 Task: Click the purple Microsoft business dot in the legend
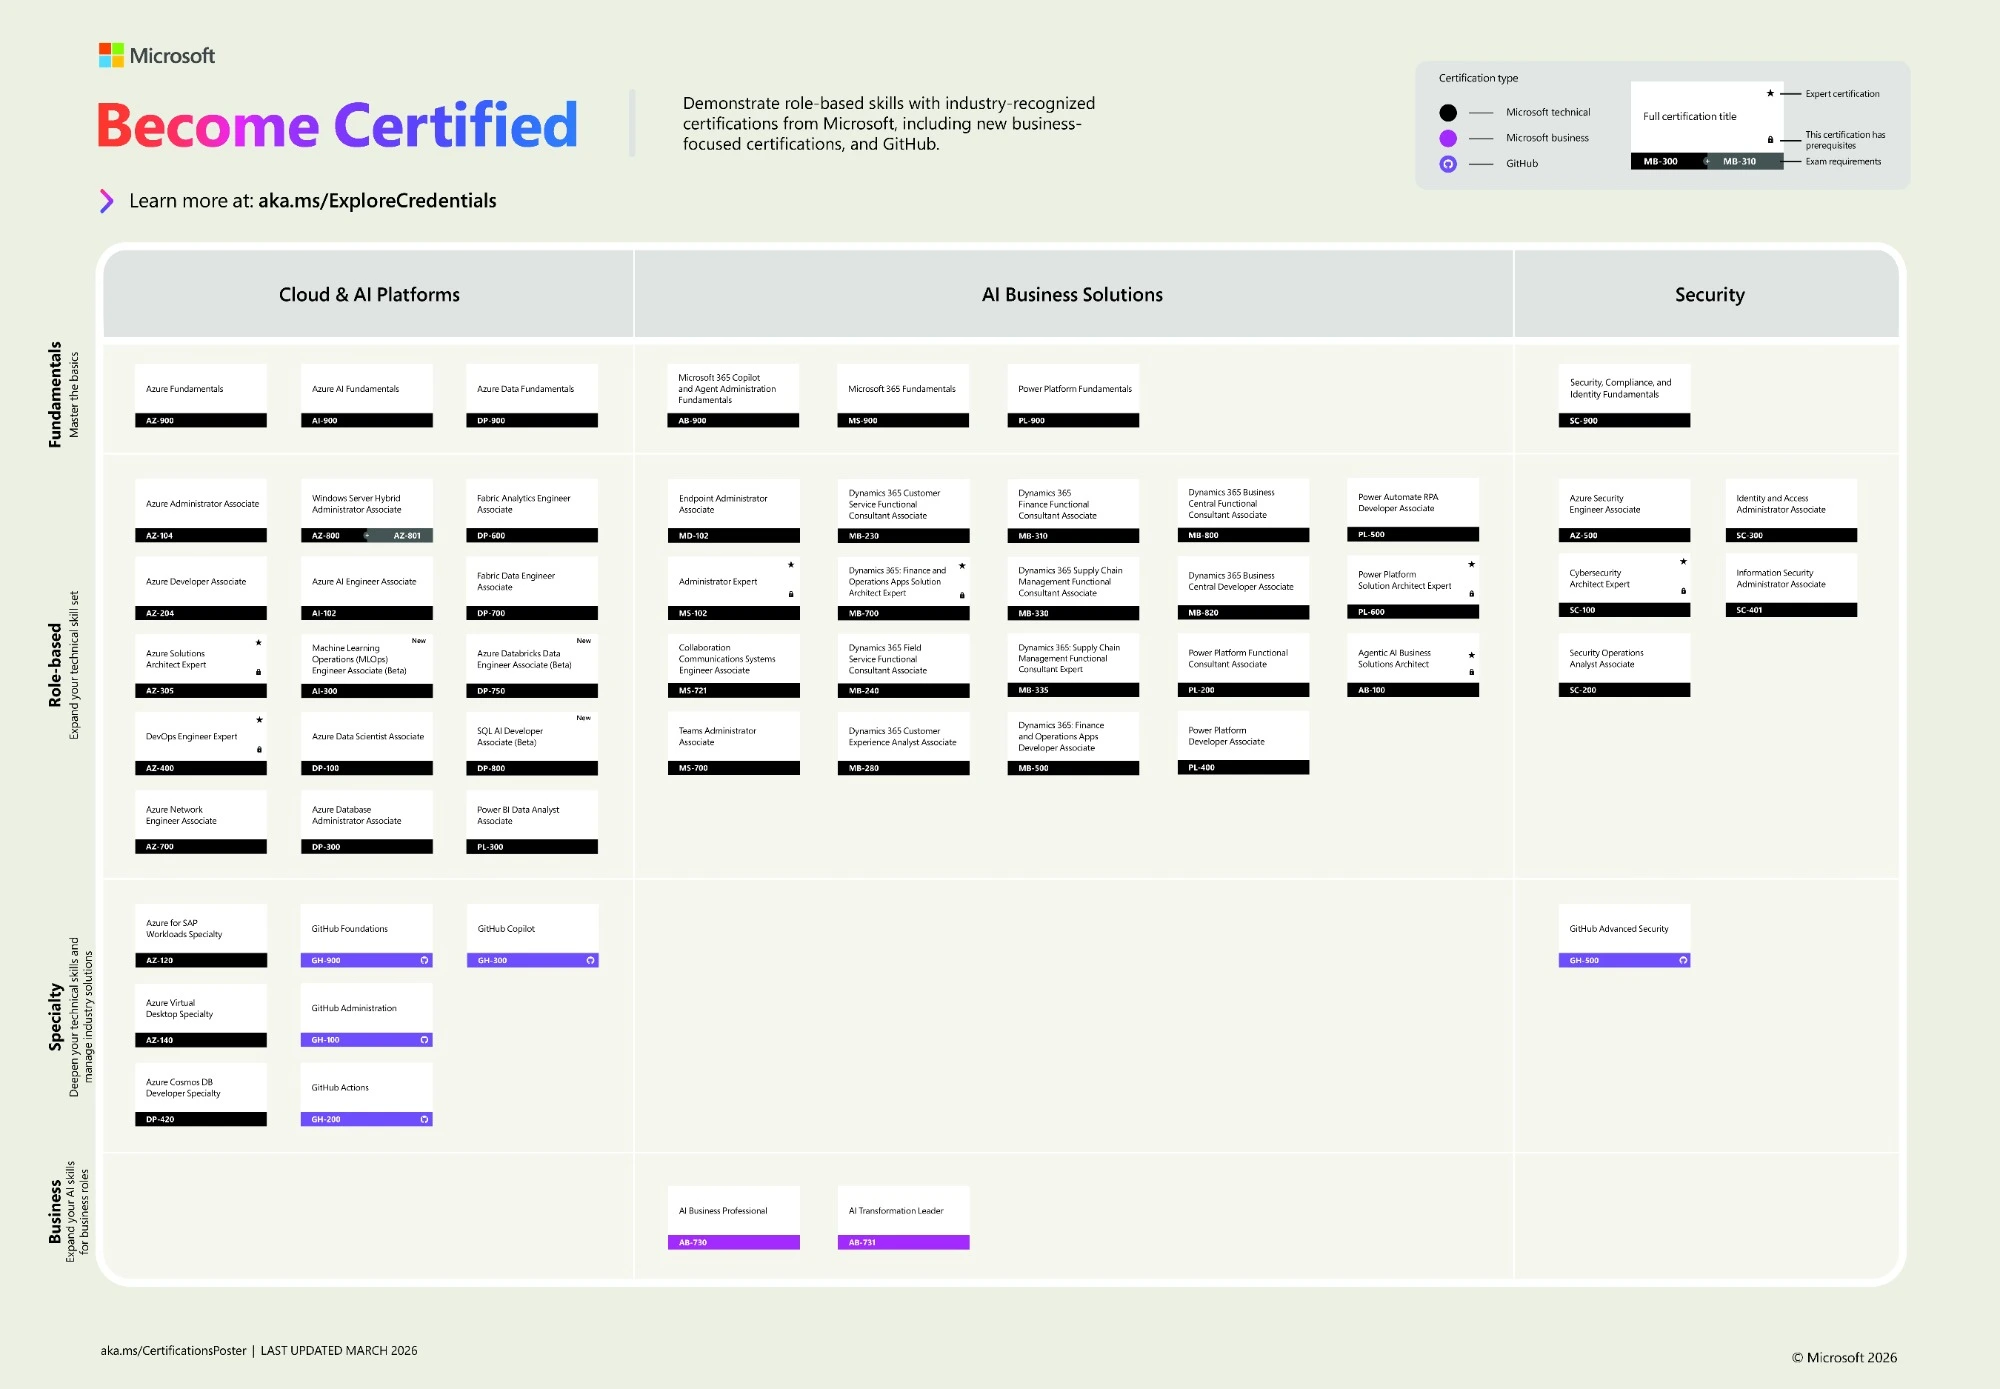(x=1447, y=137)
